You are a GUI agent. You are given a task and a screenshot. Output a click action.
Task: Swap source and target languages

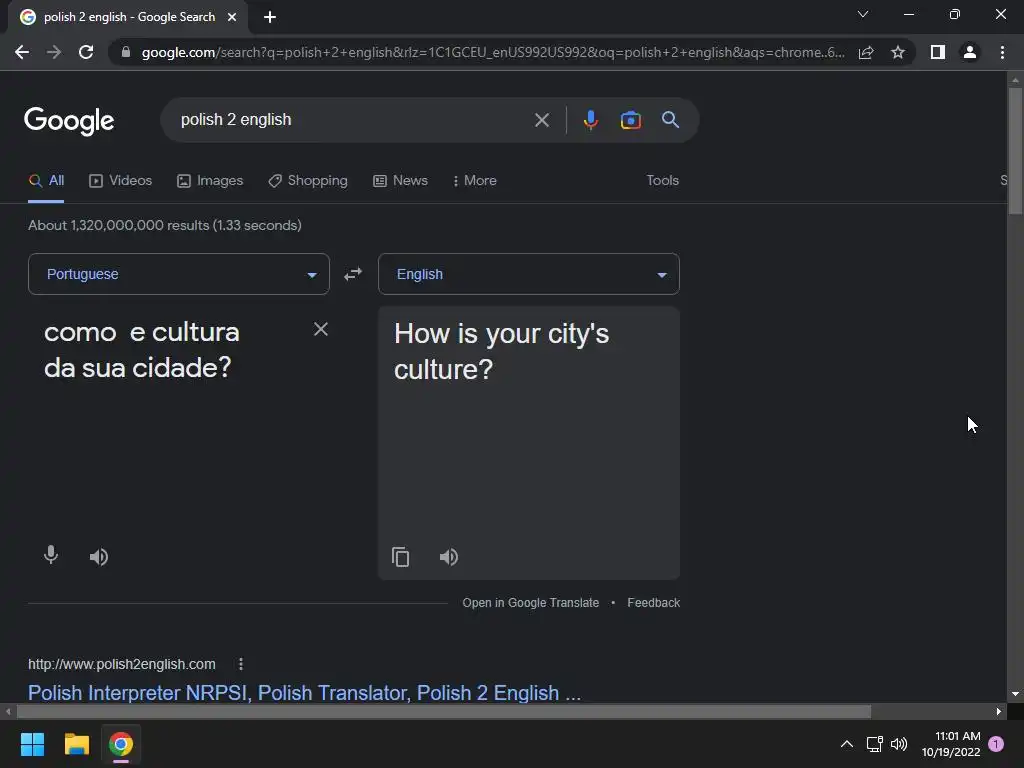(x=353, y=274)
